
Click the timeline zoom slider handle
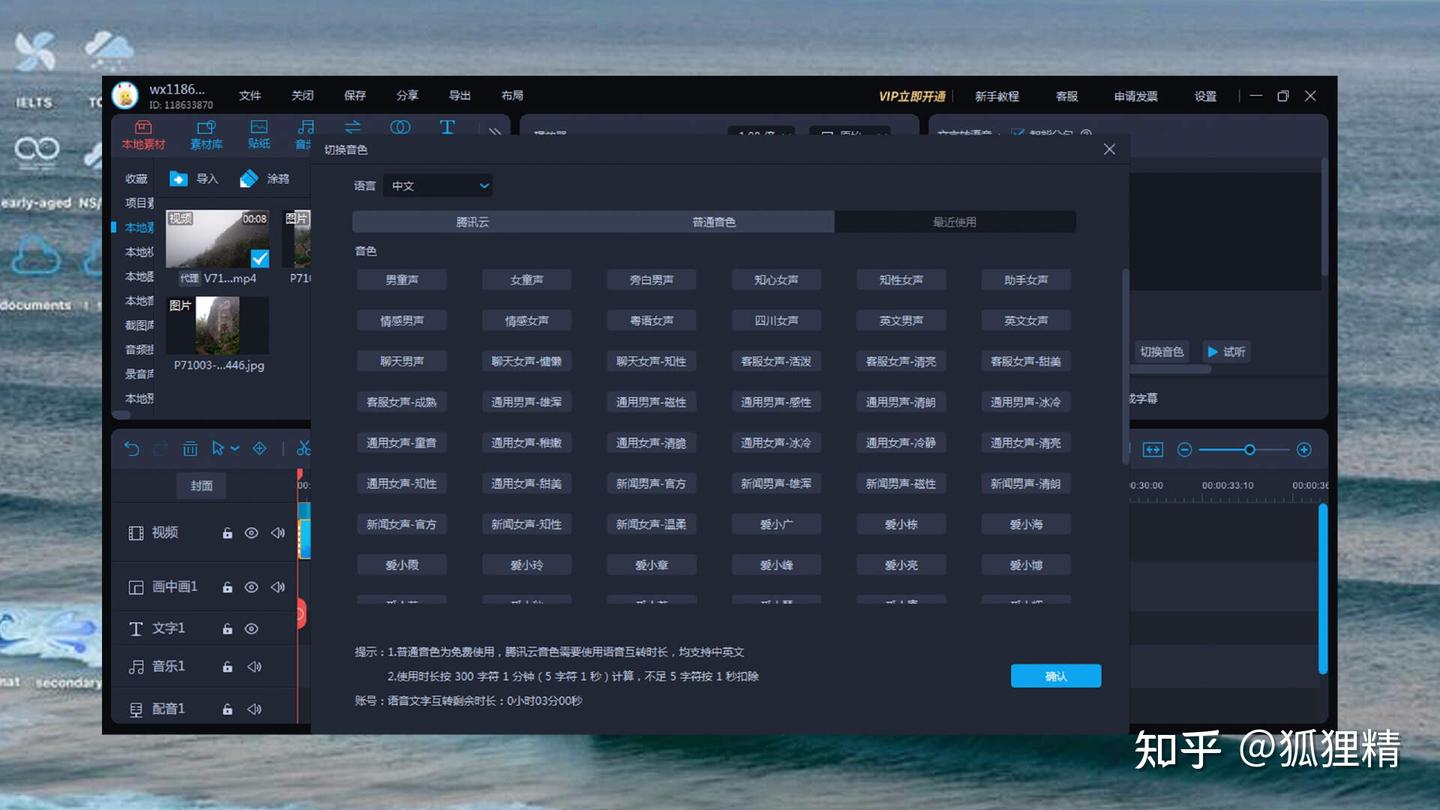tap(1249, 450)
